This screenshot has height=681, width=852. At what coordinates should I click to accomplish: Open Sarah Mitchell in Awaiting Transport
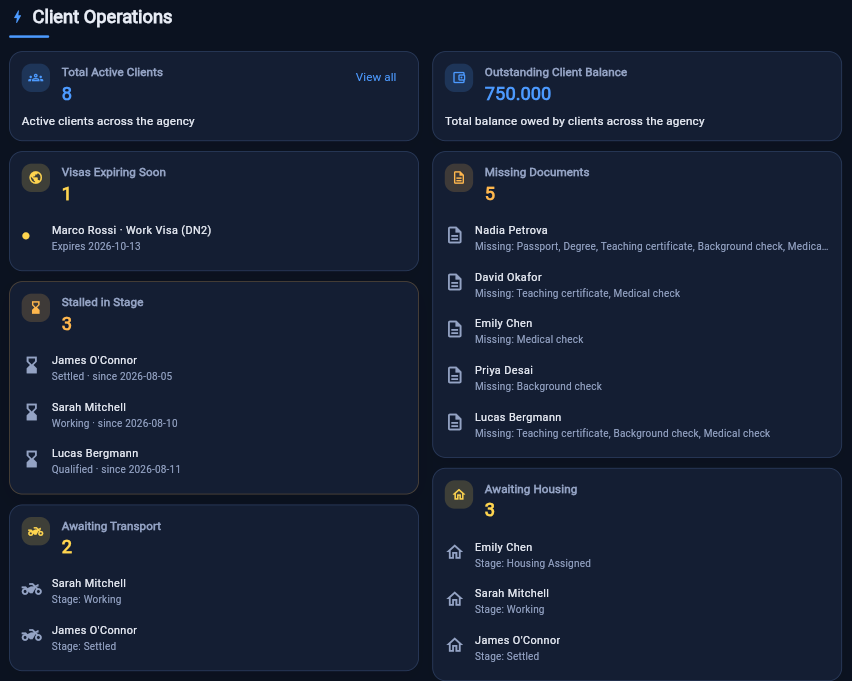(x=89, y=583)
